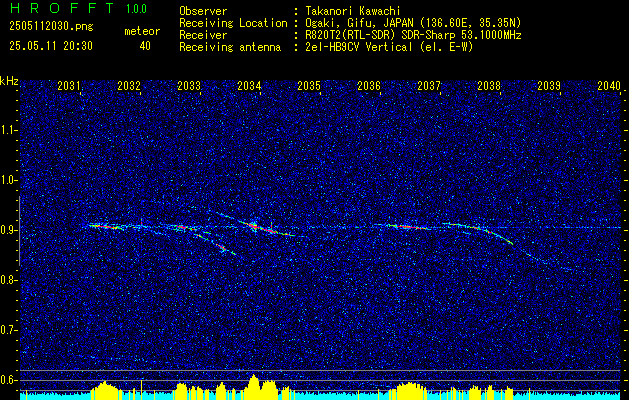Click the kHz axis unit label
Screen dimensions: 629x400
click(9, 81)
